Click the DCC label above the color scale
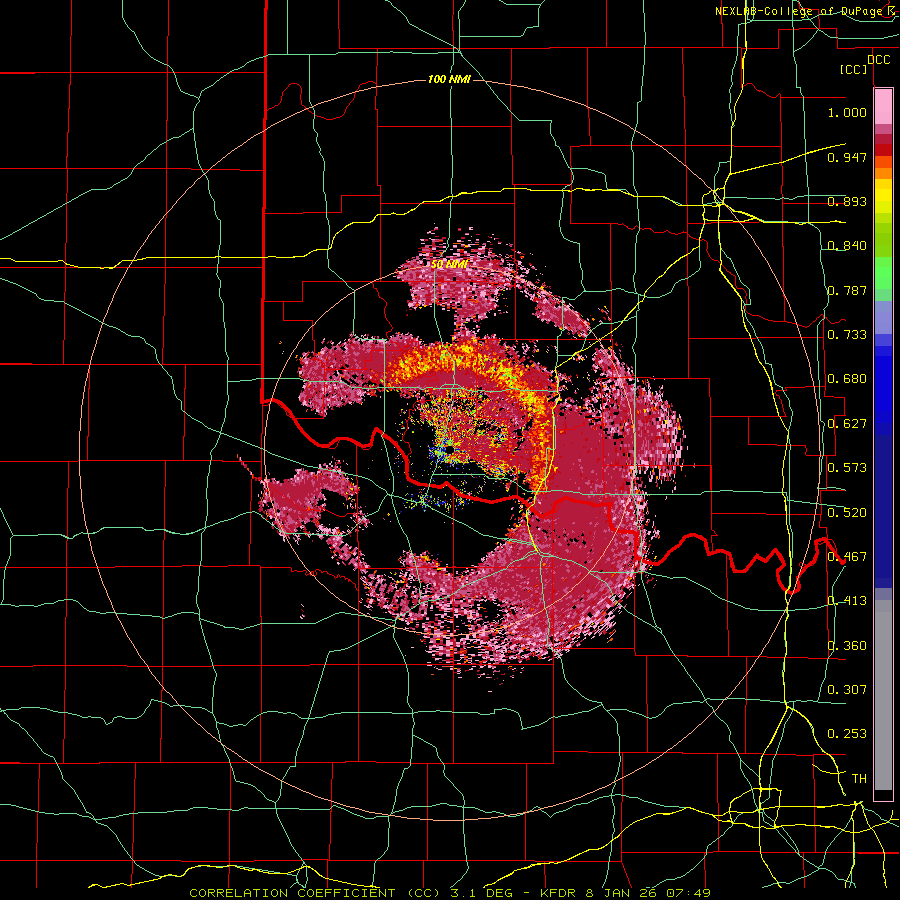This screenshot has height=900, width=900. click(x=879, y=60)
